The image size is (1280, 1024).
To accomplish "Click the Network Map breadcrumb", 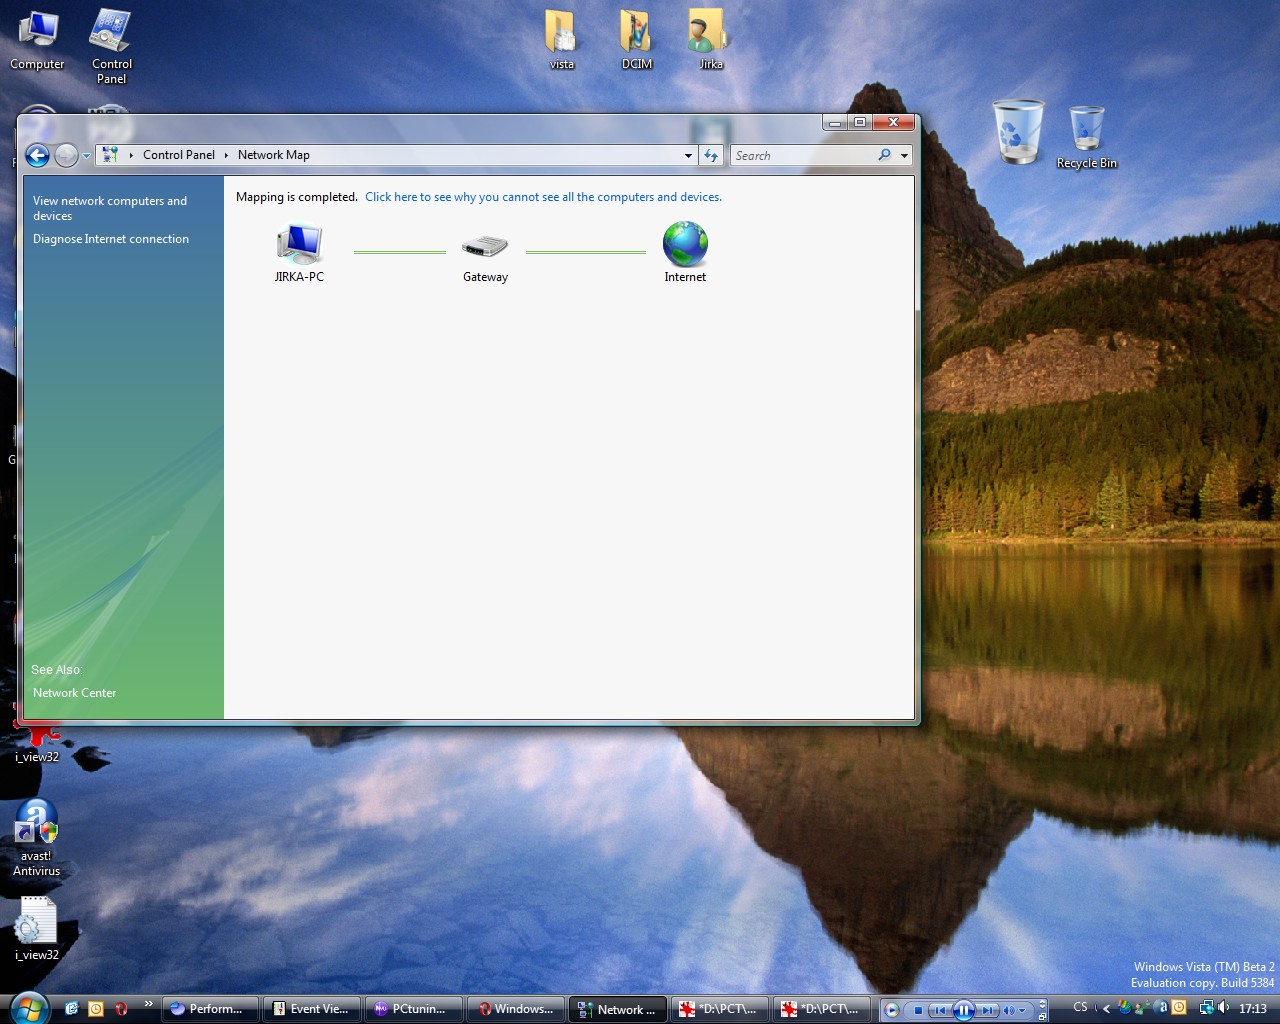I will click(x=274, y=155).
